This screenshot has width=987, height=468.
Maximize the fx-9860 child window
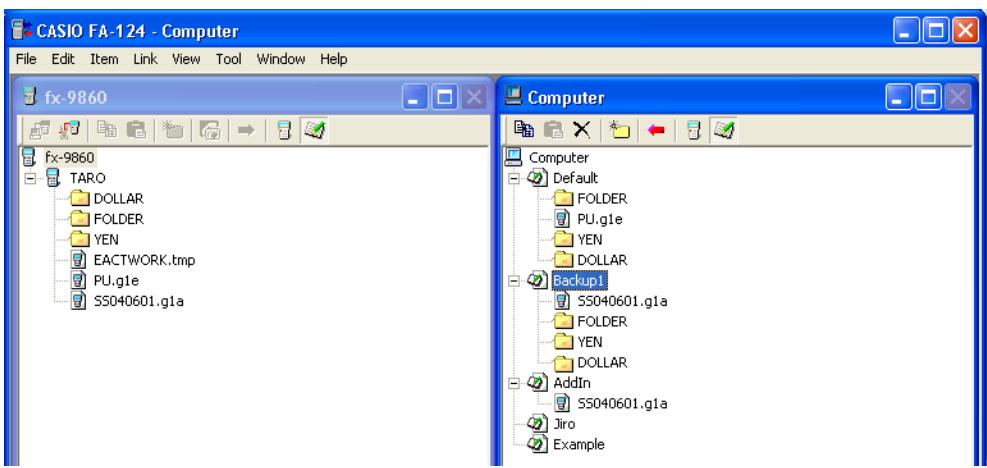pyautogui.click(x=446, y=98)
